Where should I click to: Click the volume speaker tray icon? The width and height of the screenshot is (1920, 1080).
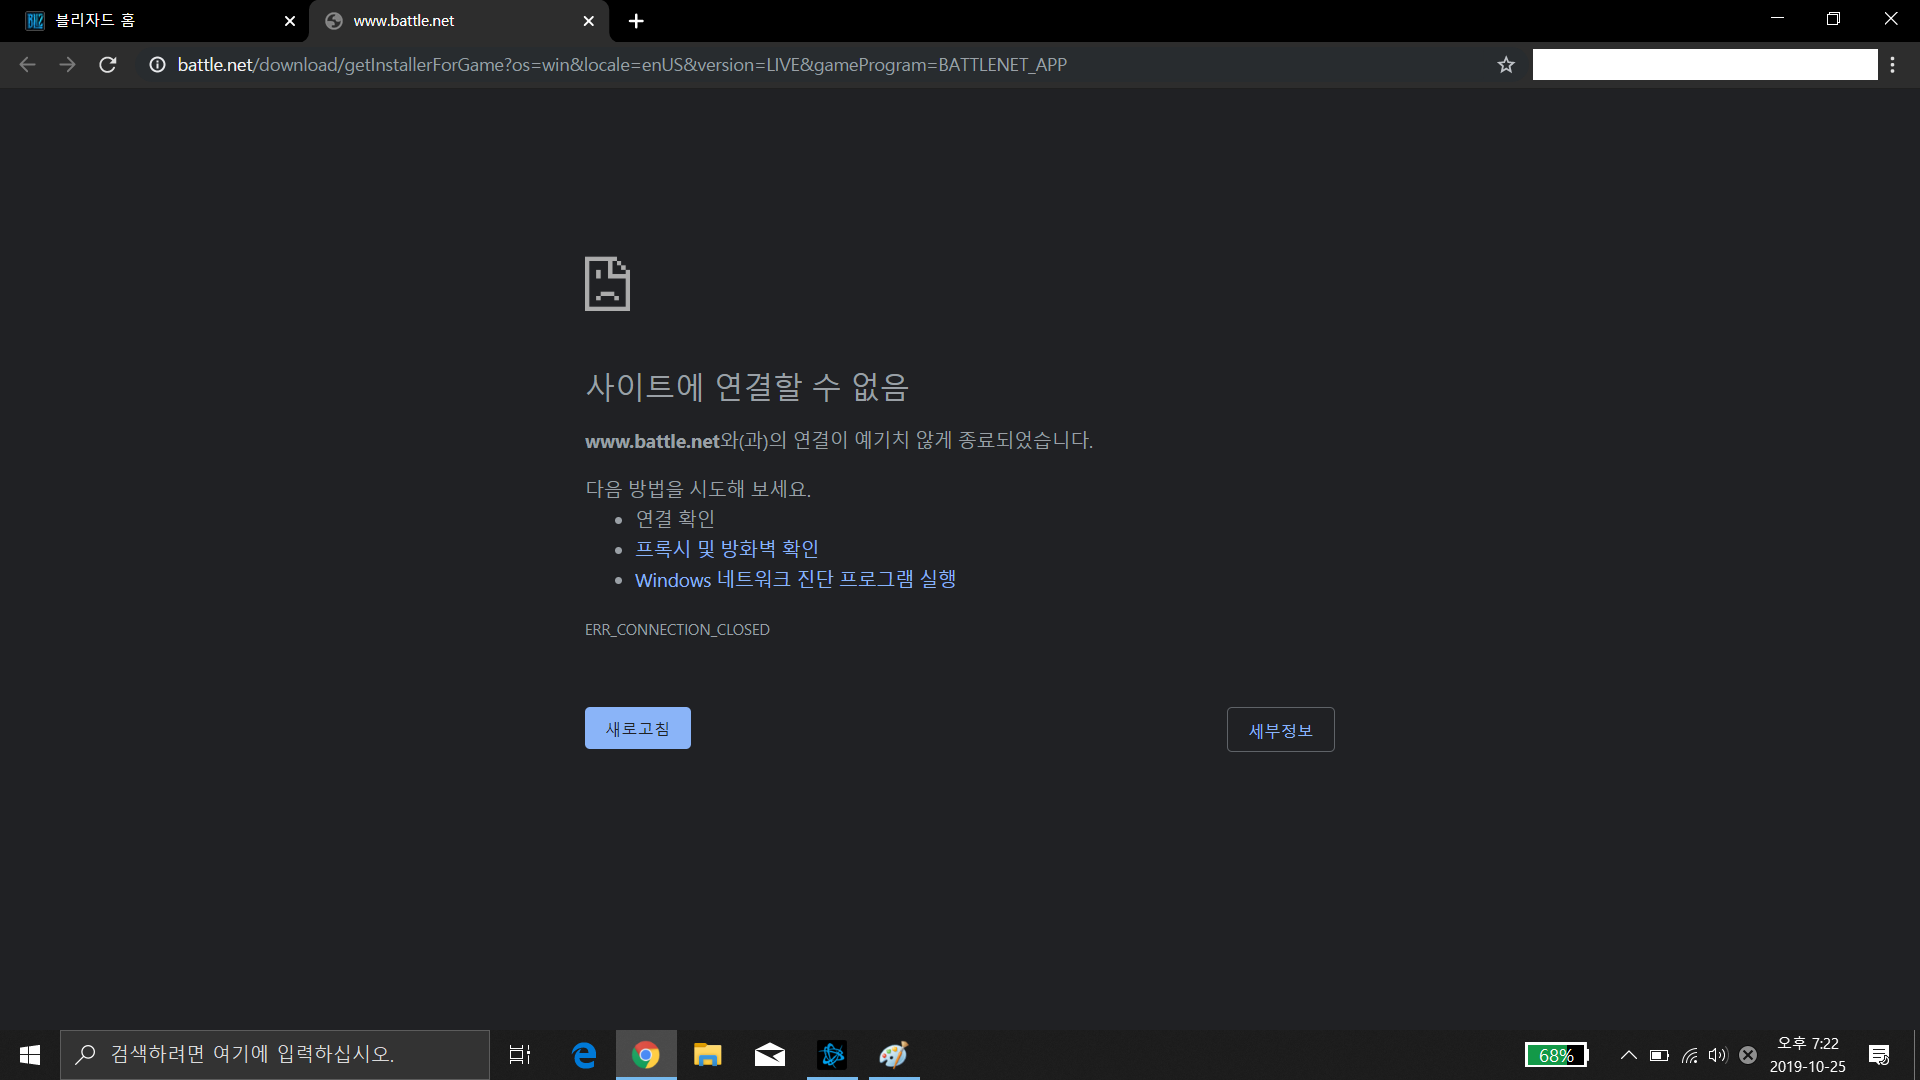(x=1718, y=1055)
